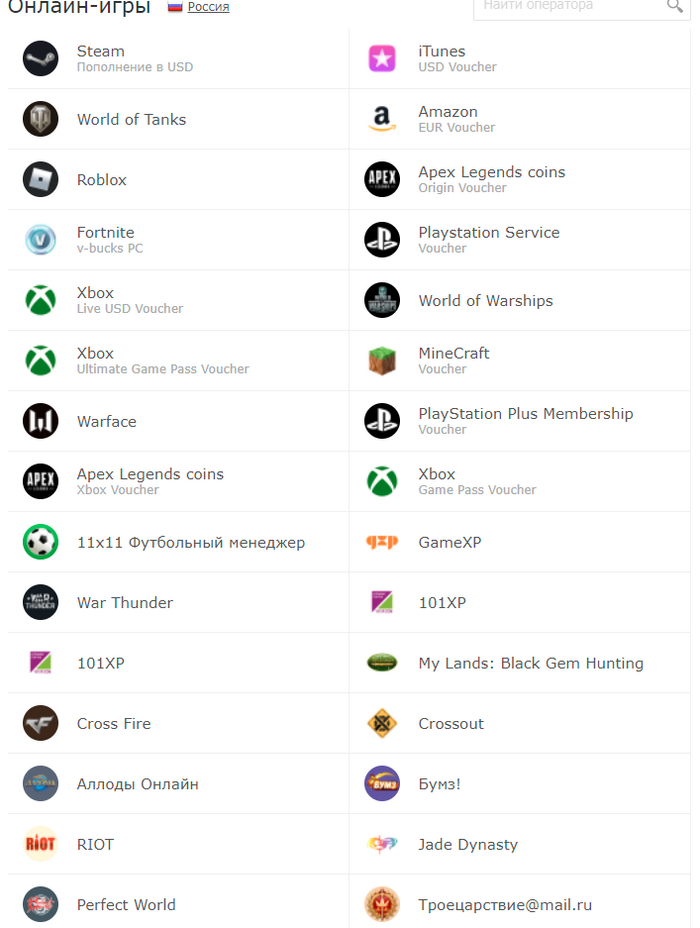This screenshot has height=928, width=700.
Task: Click the War Thunder icon
Action: pyautogui.click(x=41, y=602)
